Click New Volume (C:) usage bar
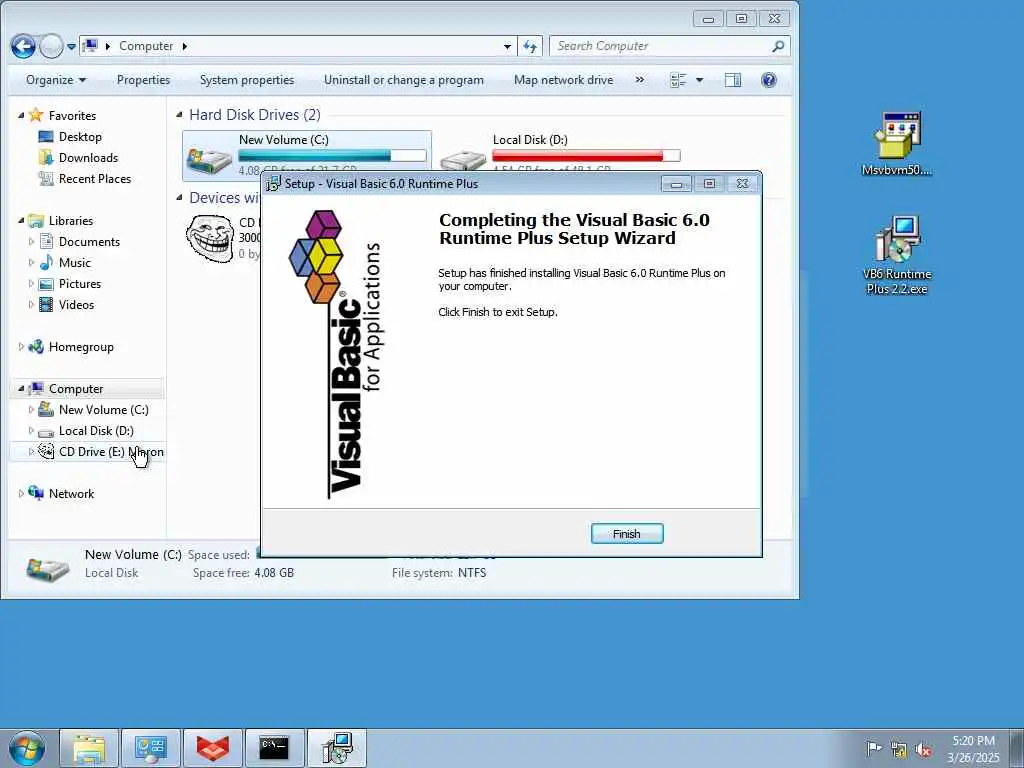Screen dimensions: 1024x768 (332, 155)
